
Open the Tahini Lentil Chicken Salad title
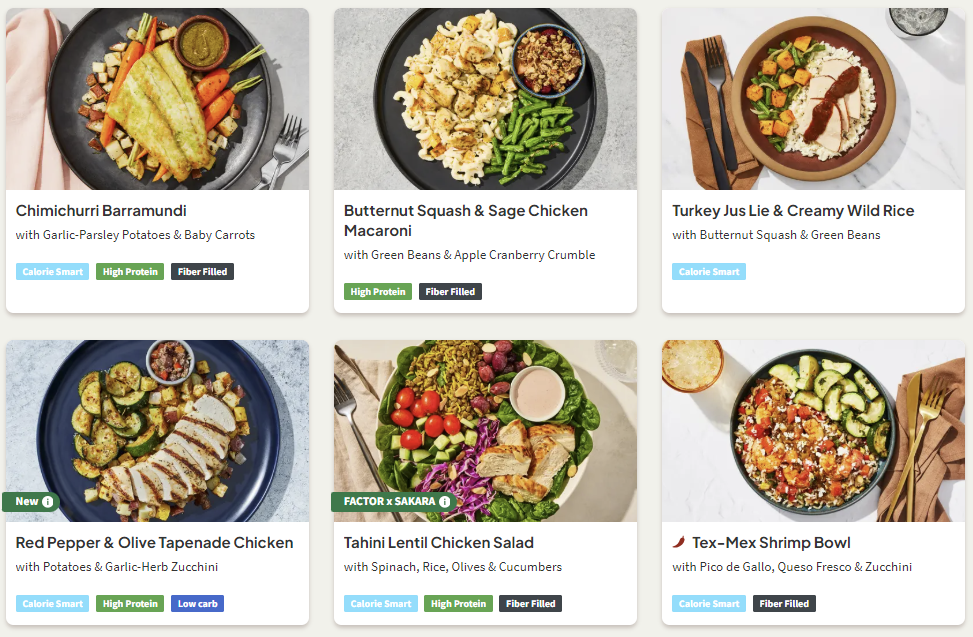439,543
